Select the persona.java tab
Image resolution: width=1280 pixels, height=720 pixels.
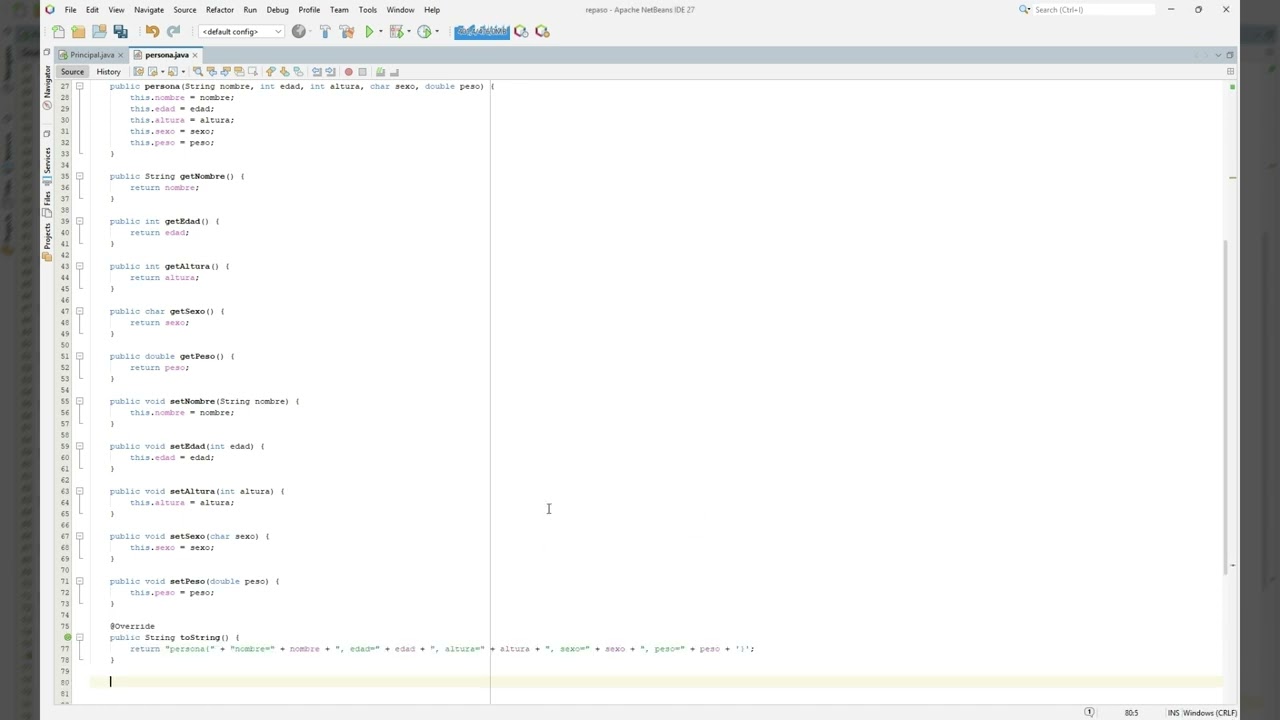tap(166, 55)
